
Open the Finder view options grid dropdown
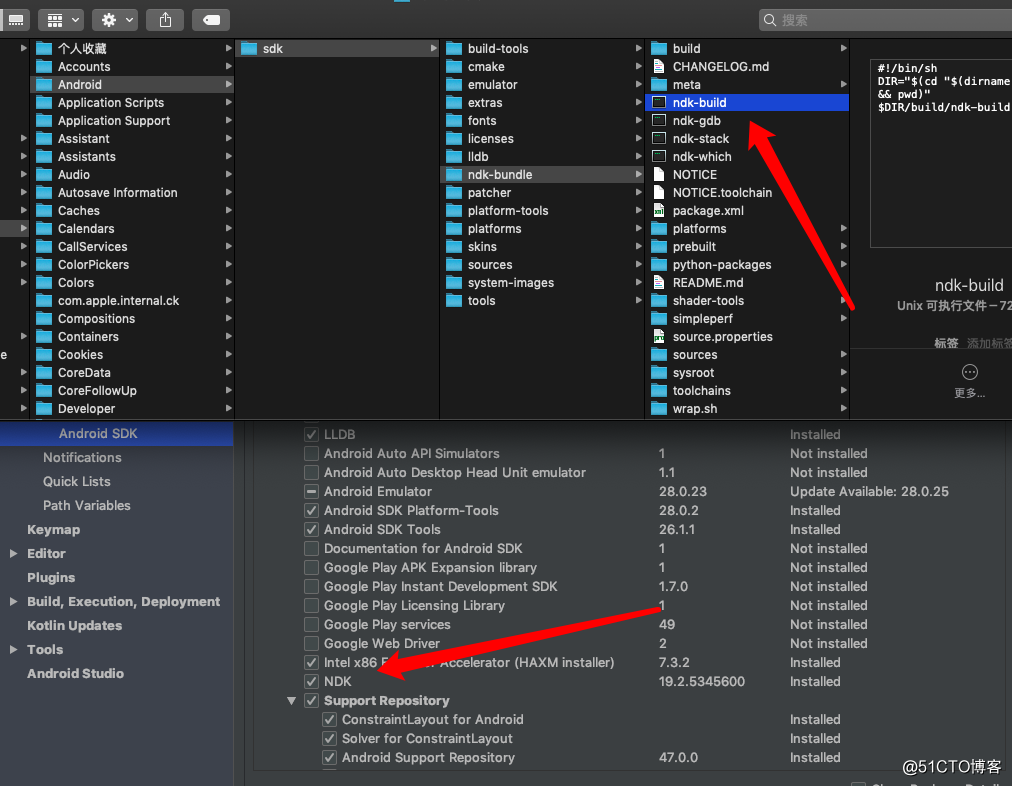tap(63, 20)
